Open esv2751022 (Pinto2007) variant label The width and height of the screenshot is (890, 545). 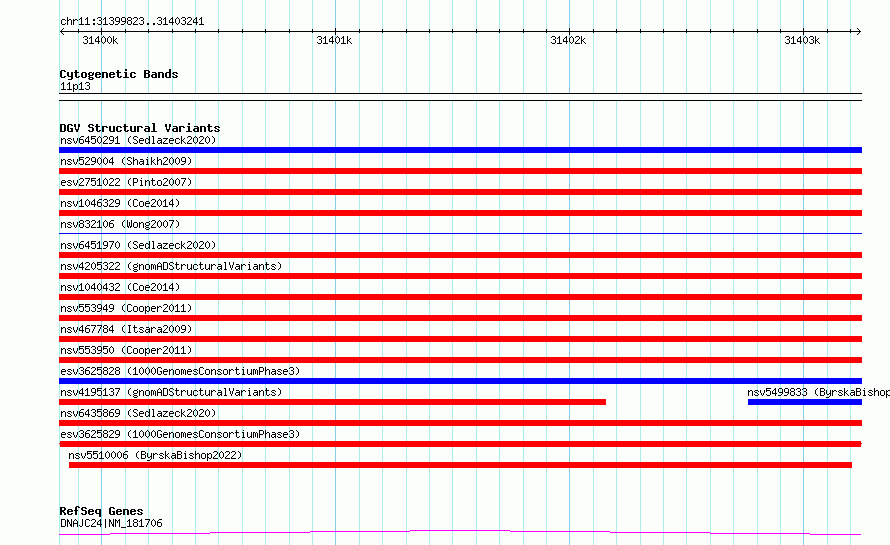pyautogui.click(x=126, y=182)
